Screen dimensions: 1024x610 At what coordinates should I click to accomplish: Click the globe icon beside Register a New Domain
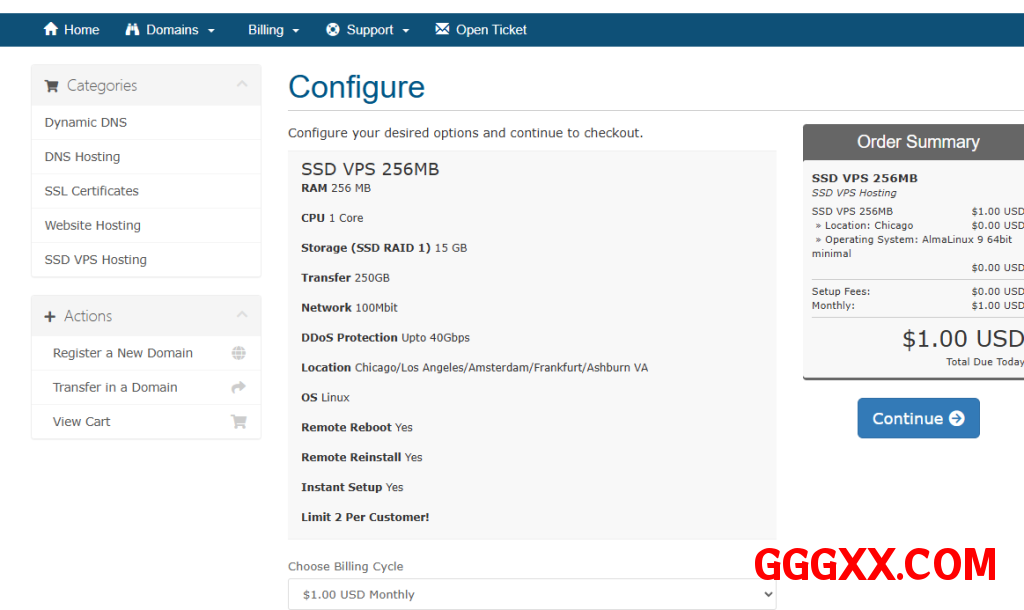(x=238, y=353)
